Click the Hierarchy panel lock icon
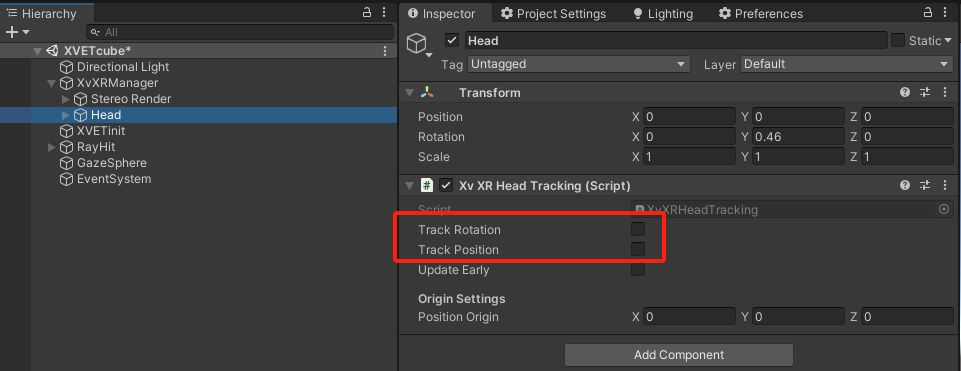Screen dimensions: 961x371 point(367,12)
